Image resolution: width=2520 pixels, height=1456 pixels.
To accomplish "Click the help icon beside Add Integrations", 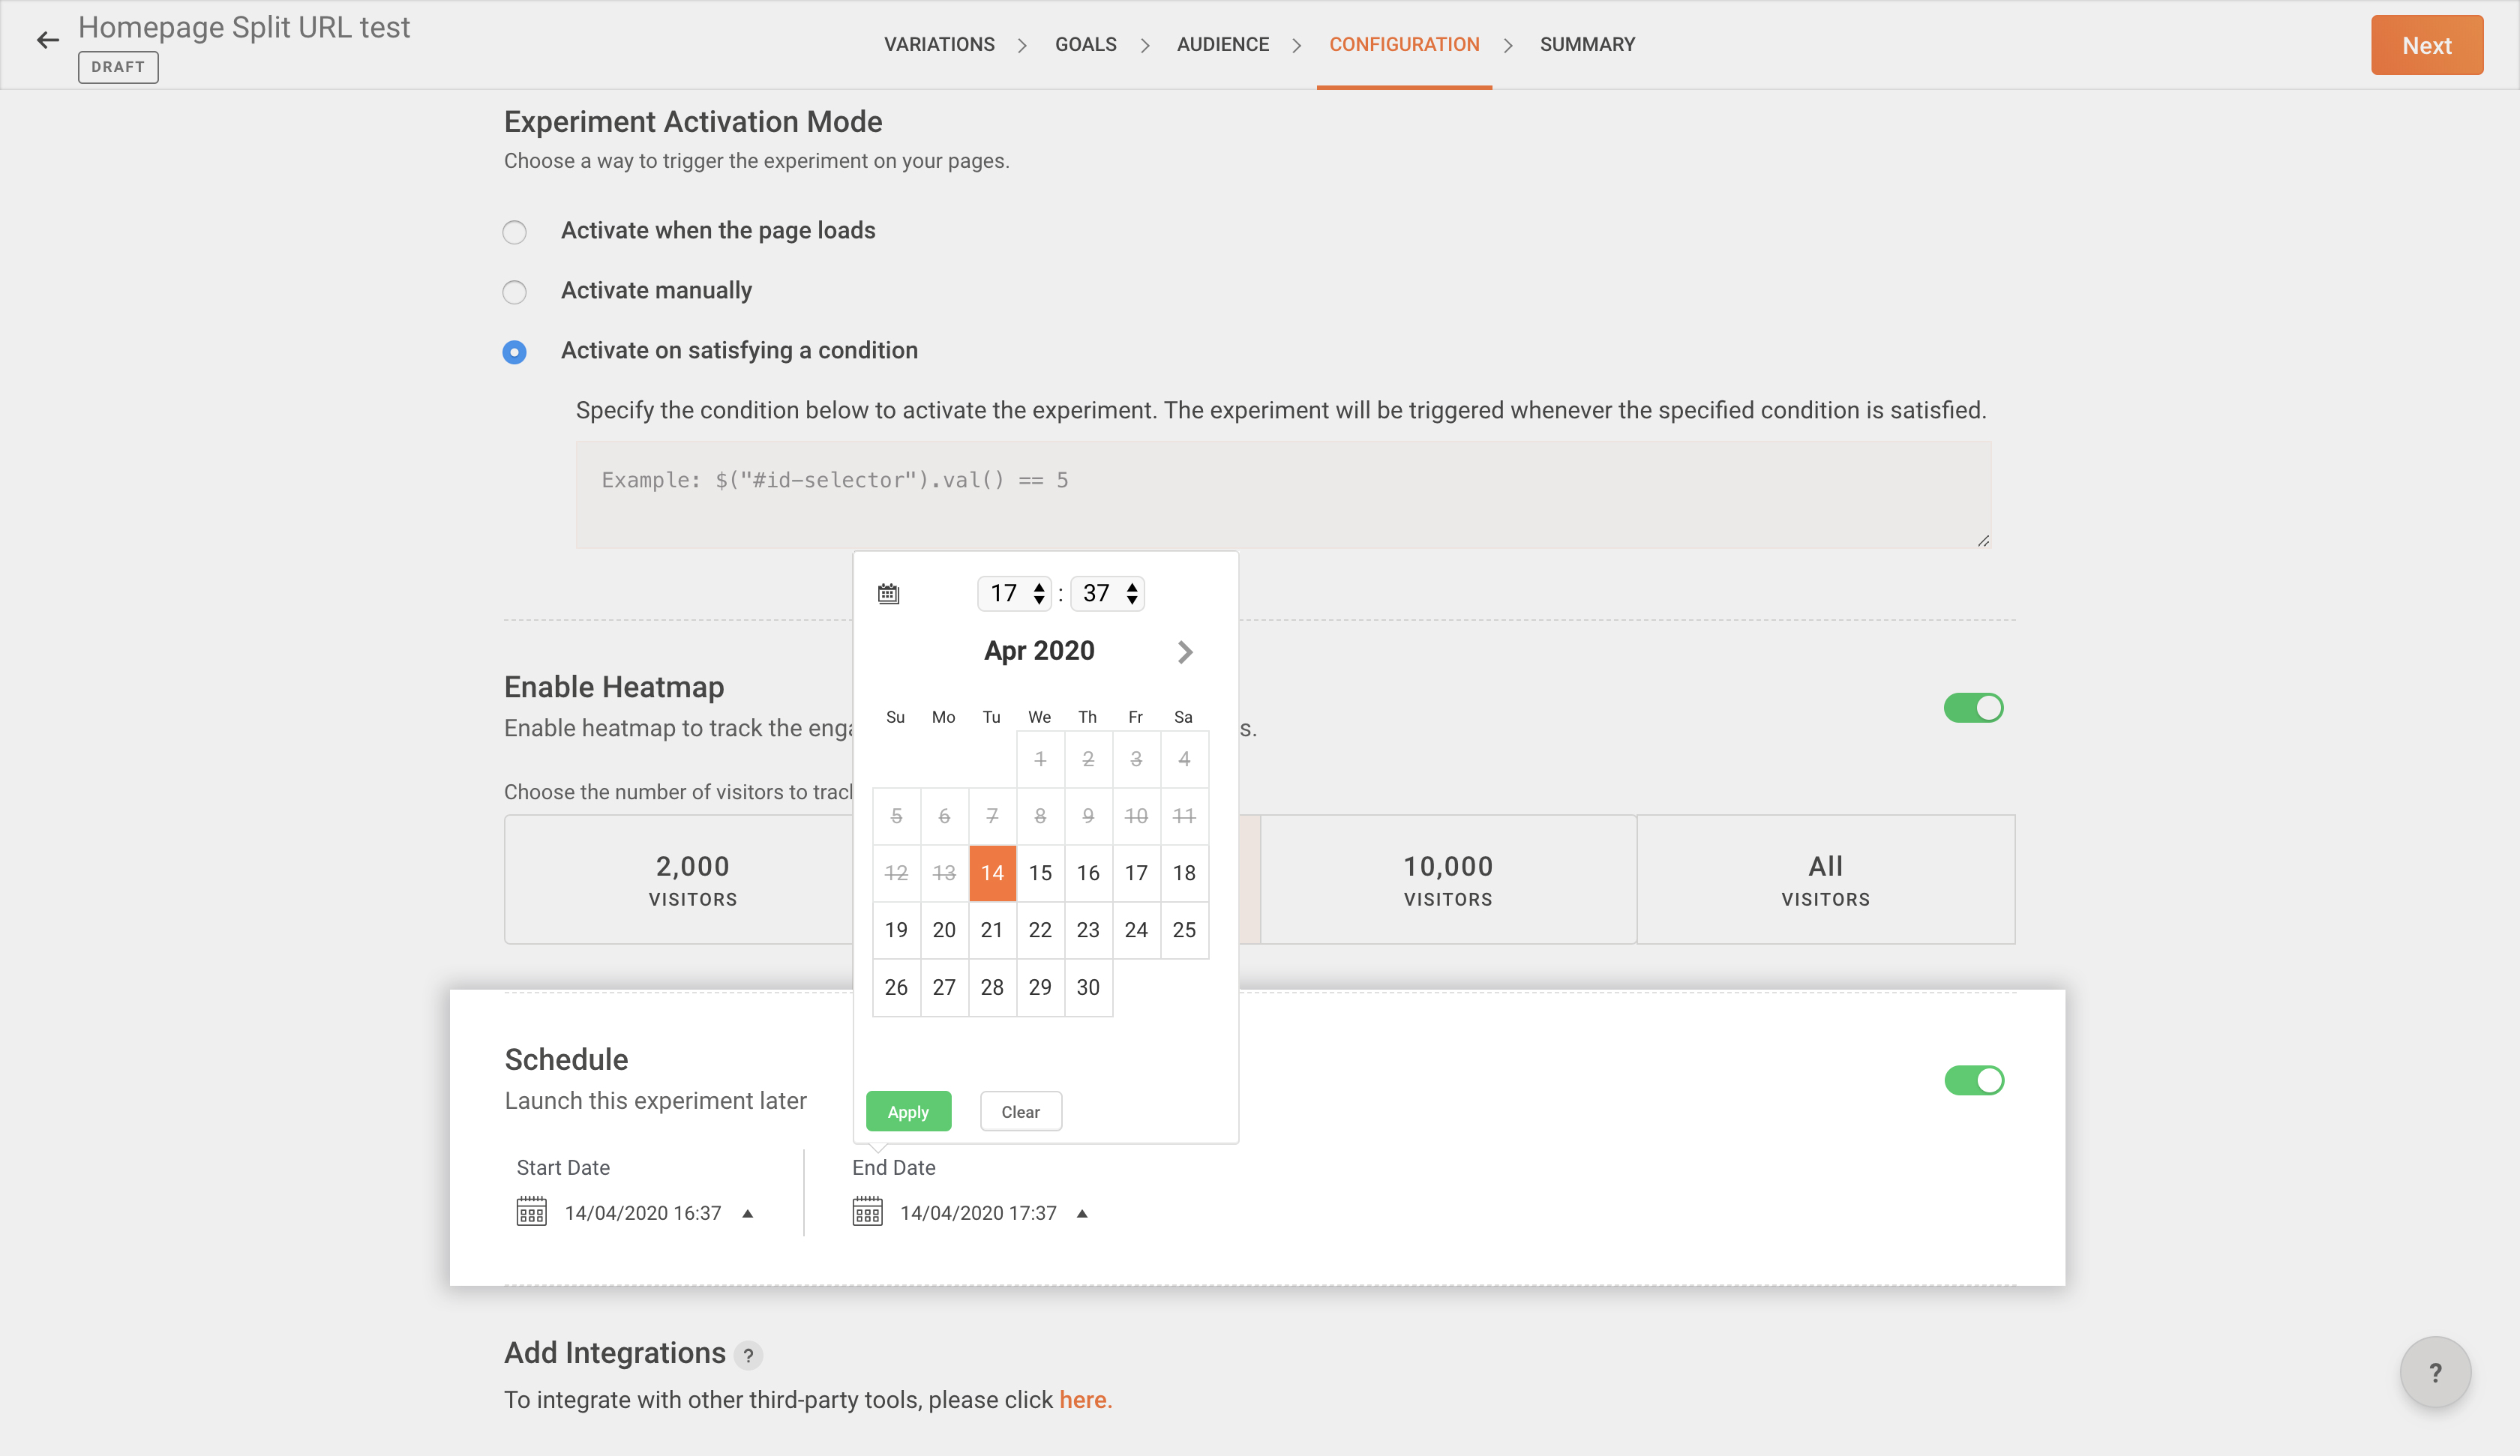I will coord(748,1355).
